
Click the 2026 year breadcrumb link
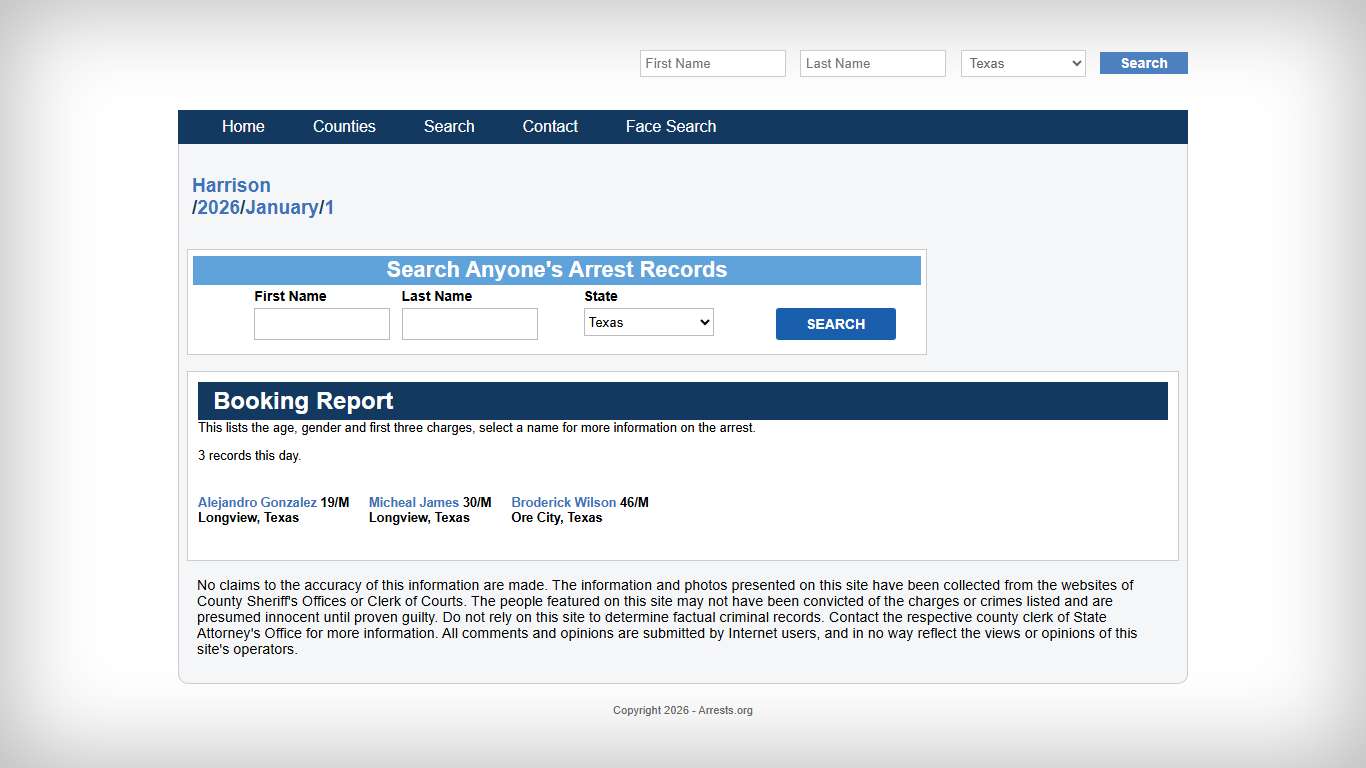pyautogui.click(x=218, y=207)
